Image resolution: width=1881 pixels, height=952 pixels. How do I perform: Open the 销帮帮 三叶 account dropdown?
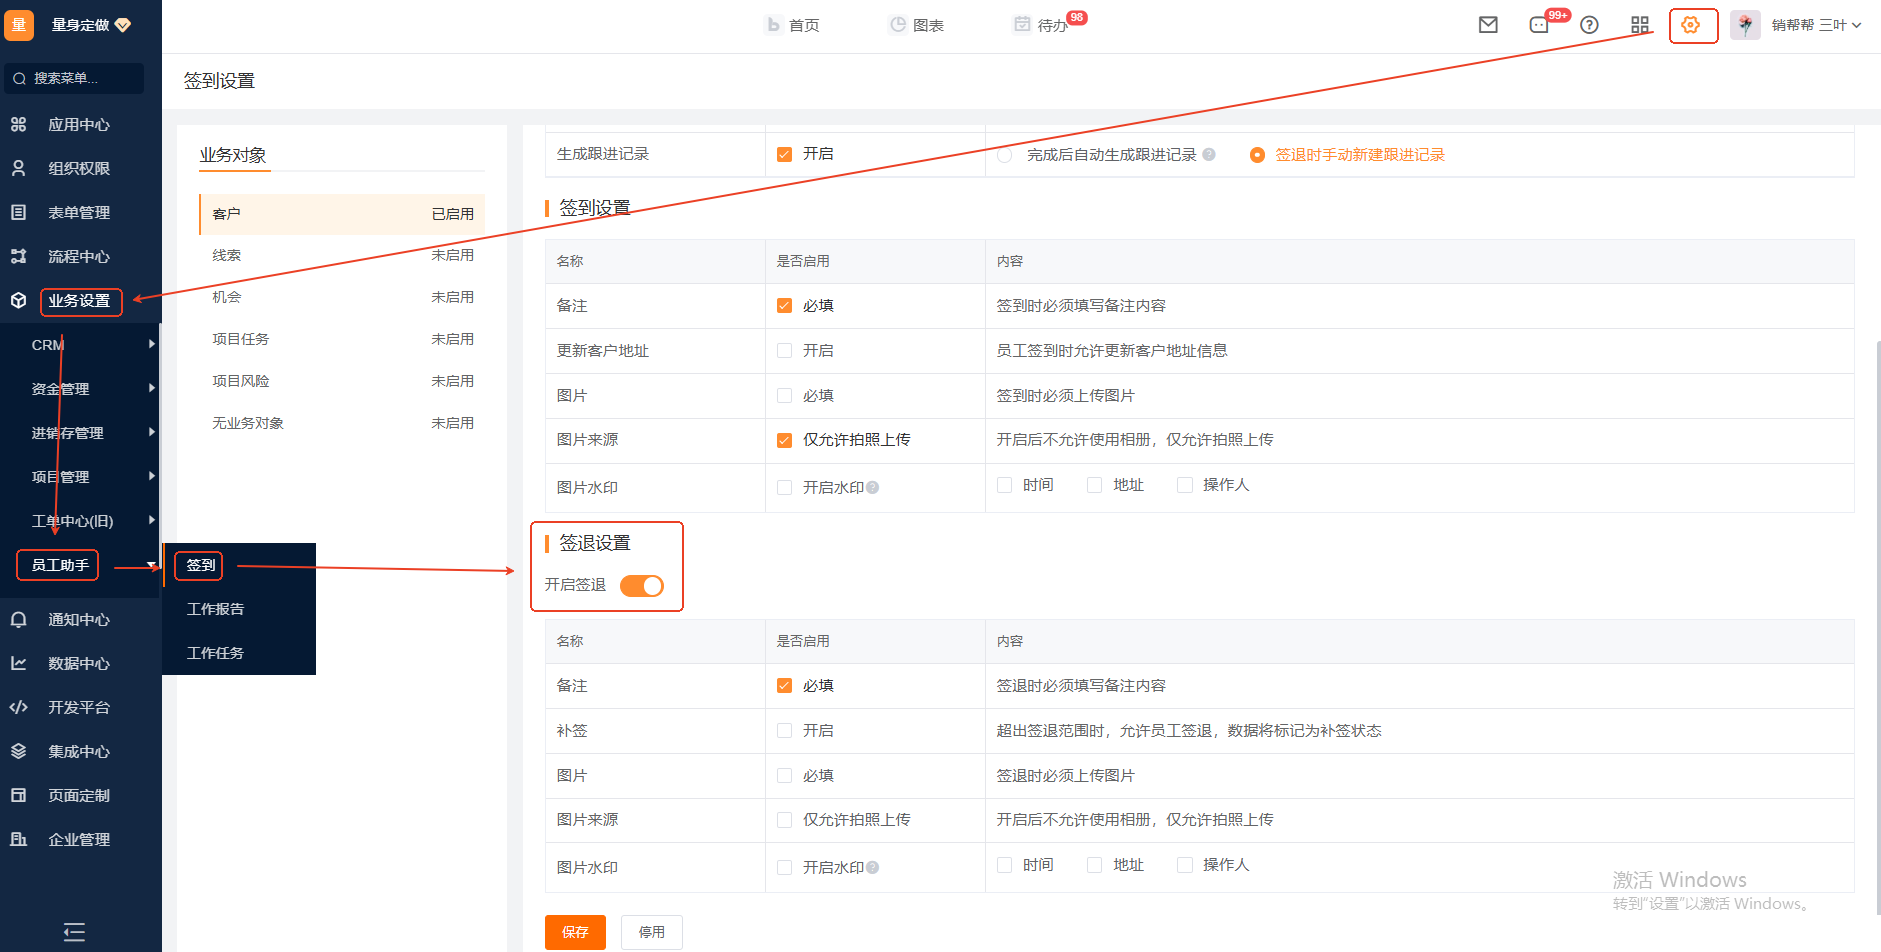(1816, 25)
